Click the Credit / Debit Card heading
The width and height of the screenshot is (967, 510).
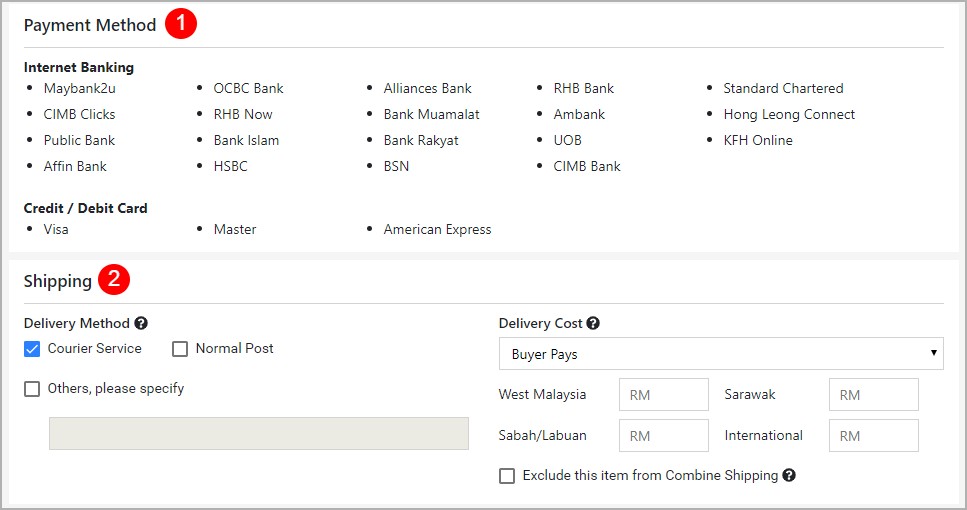pyautogui.click(x=86, y=208)
